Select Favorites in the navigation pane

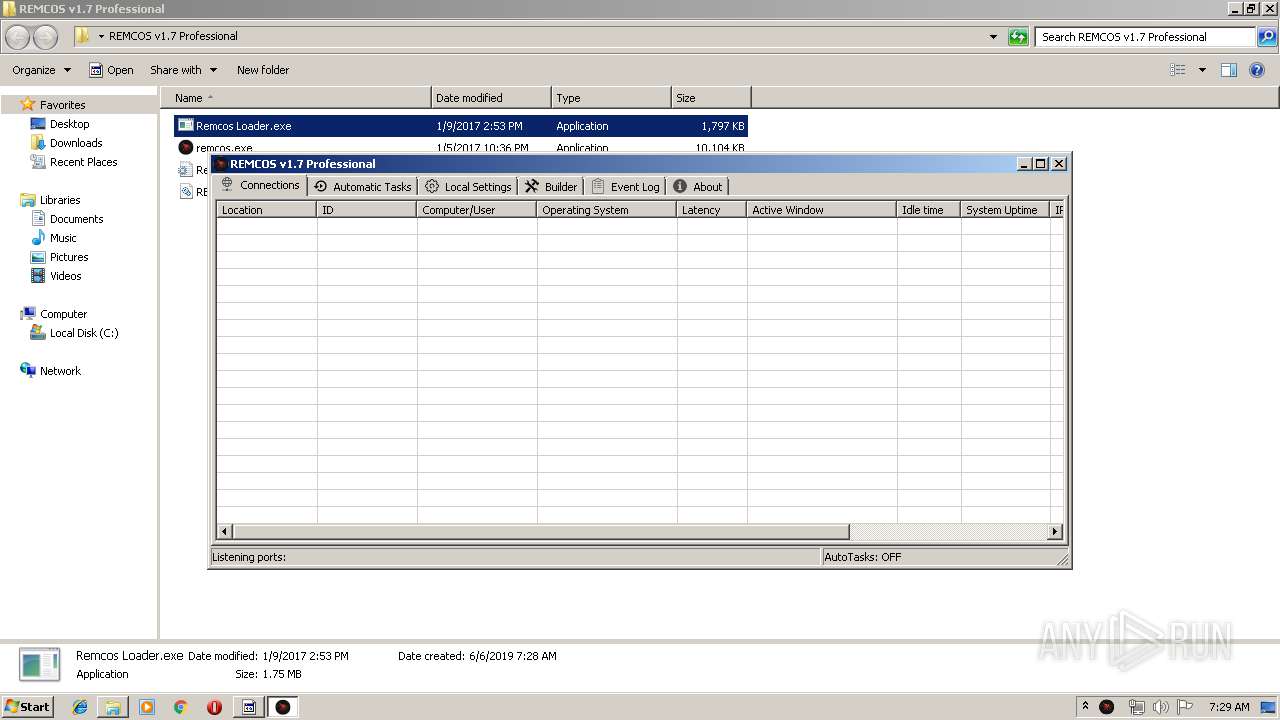click(62, 105)
